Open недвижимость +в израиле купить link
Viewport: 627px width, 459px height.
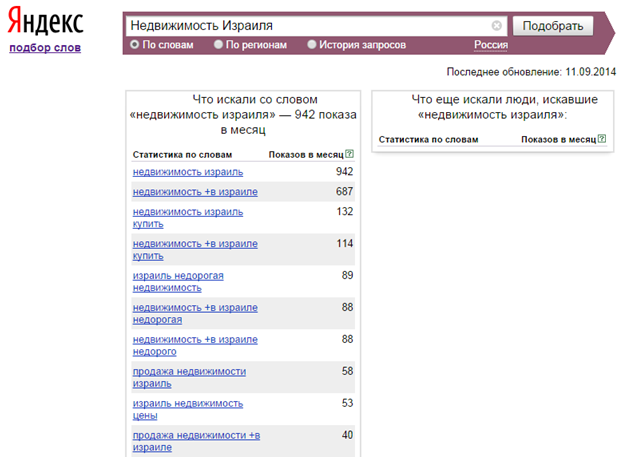[x=195, y=250]
